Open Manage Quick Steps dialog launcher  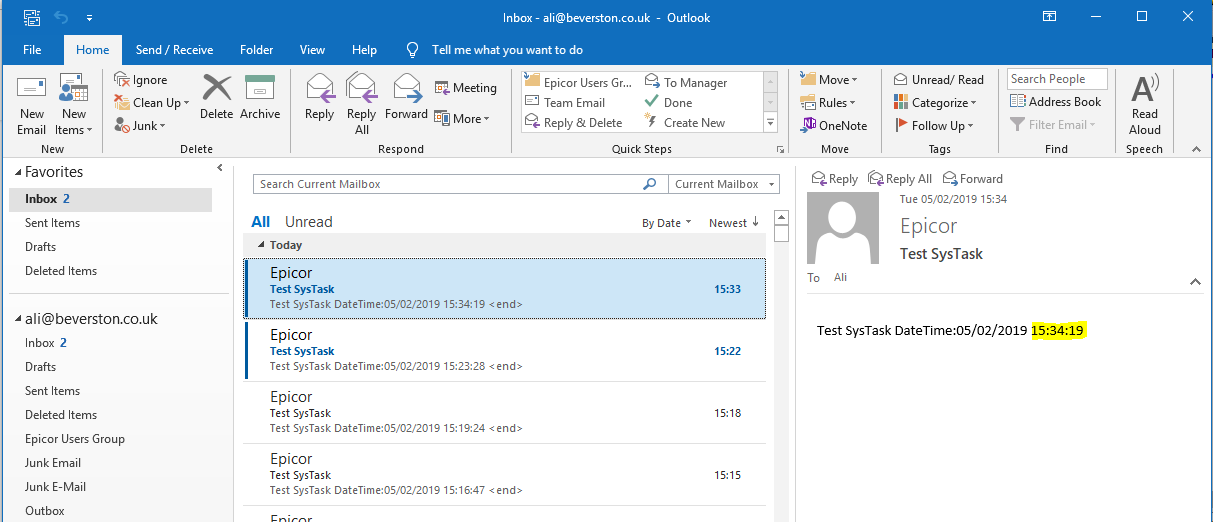click(x=780, y=149)
